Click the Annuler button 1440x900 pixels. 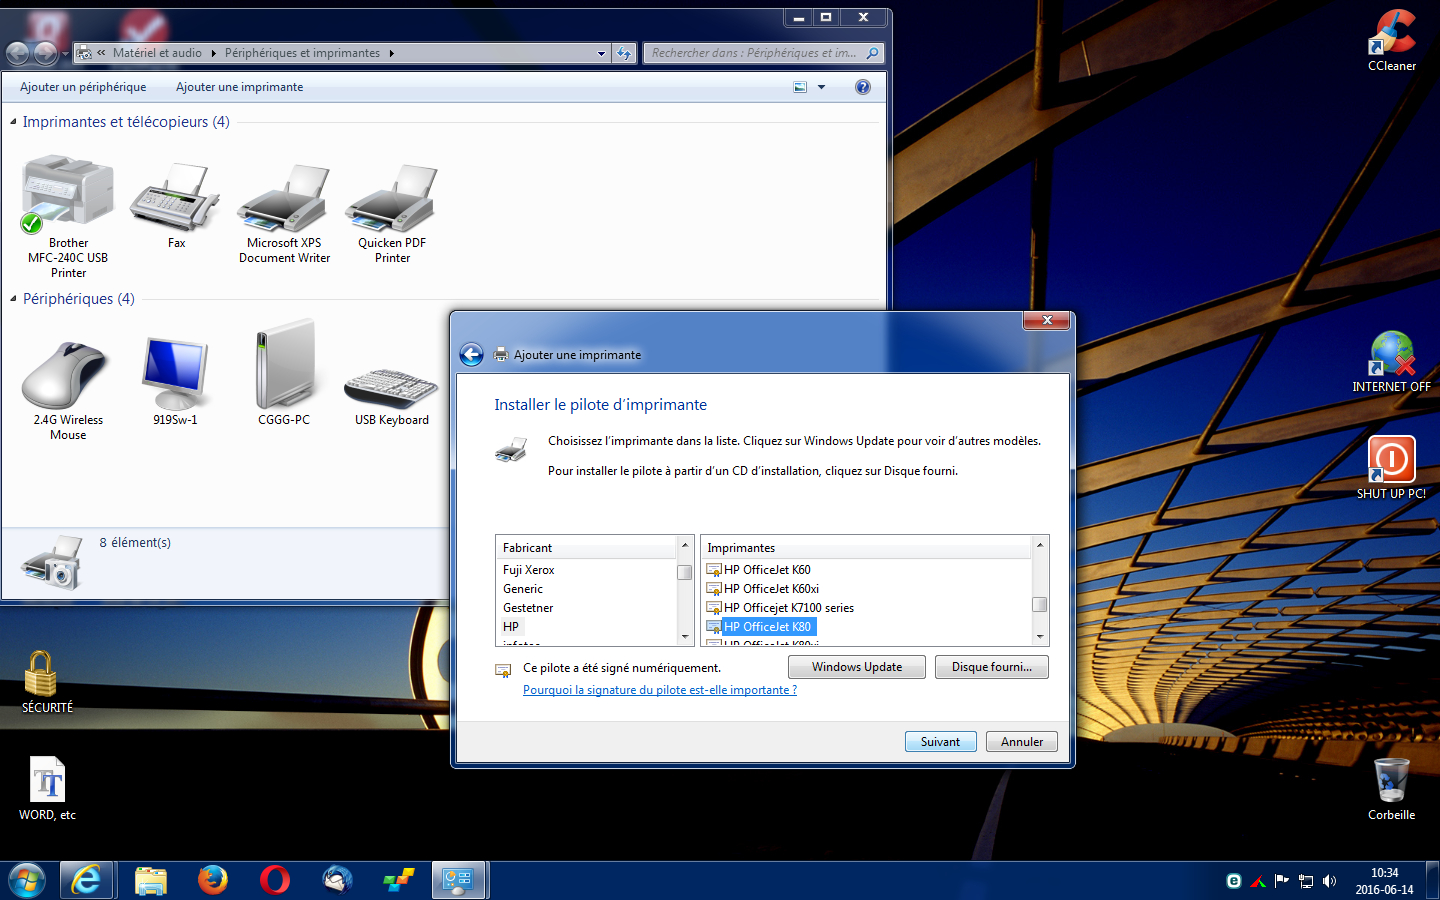(1022, 742)
